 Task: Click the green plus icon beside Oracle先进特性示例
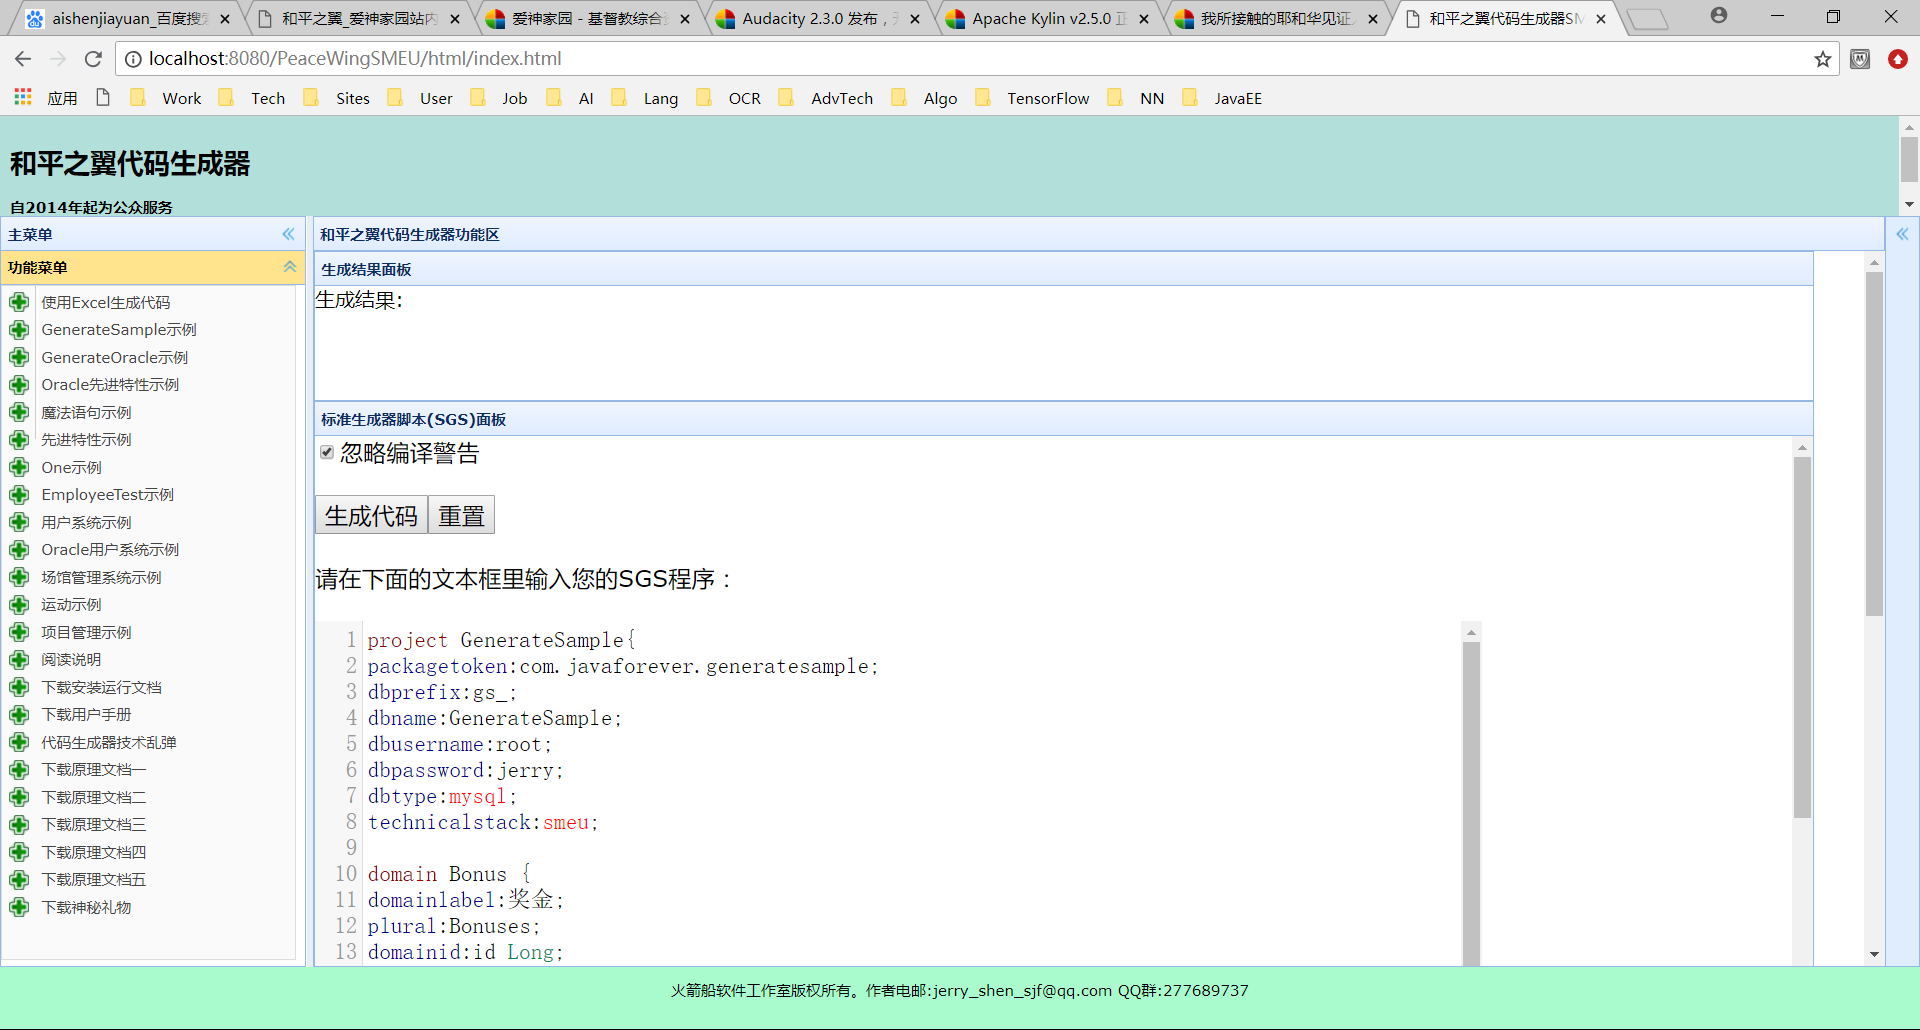pos(19,384)
